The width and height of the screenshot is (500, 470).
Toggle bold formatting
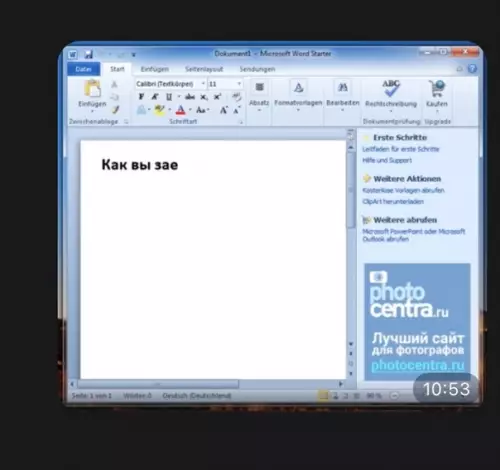[x=141, y=97]
